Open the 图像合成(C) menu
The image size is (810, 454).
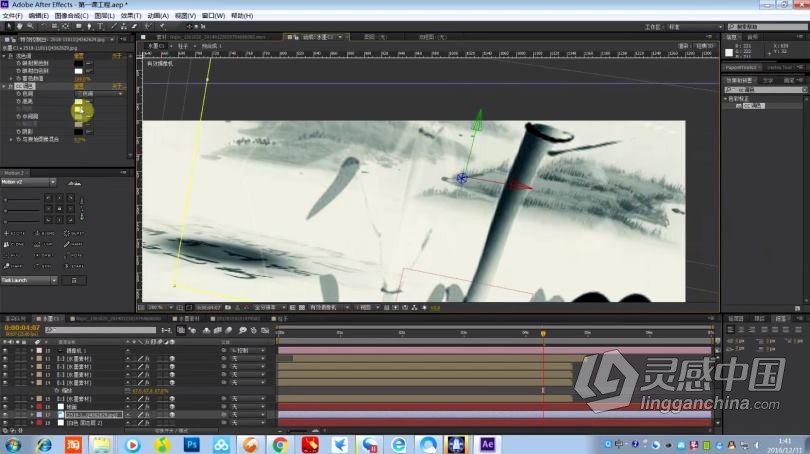pos(71,16)
